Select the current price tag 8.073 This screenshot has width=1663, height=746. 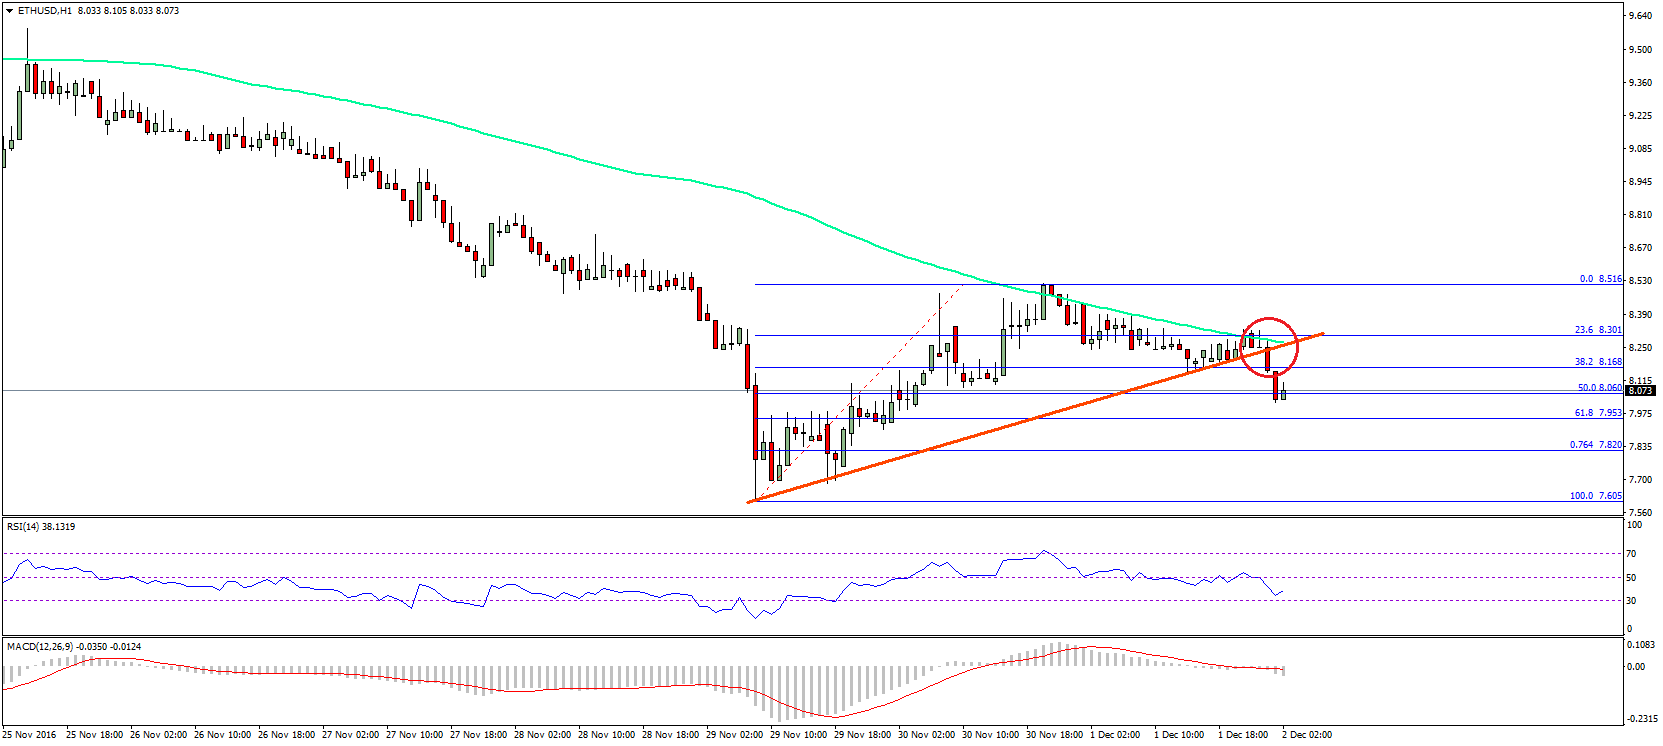tap(1640, 391)
